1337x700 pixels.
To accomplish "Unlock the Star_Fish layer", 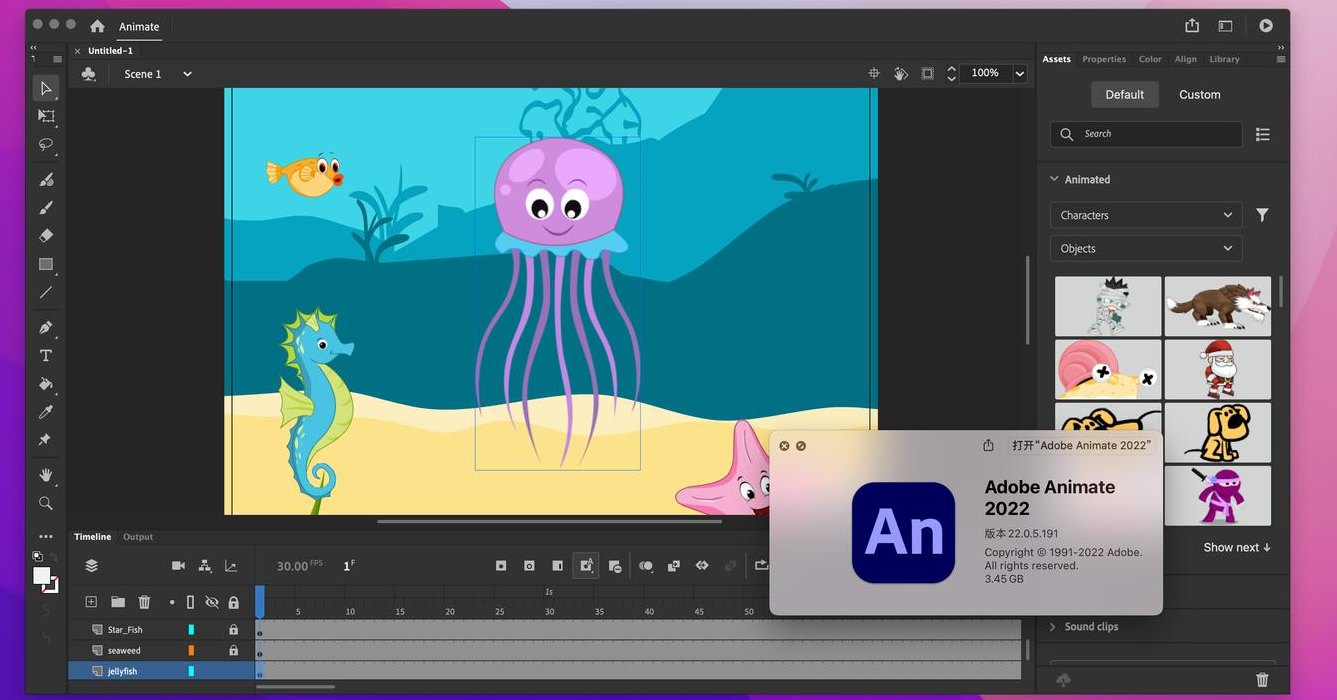I will tap(233, 630).
